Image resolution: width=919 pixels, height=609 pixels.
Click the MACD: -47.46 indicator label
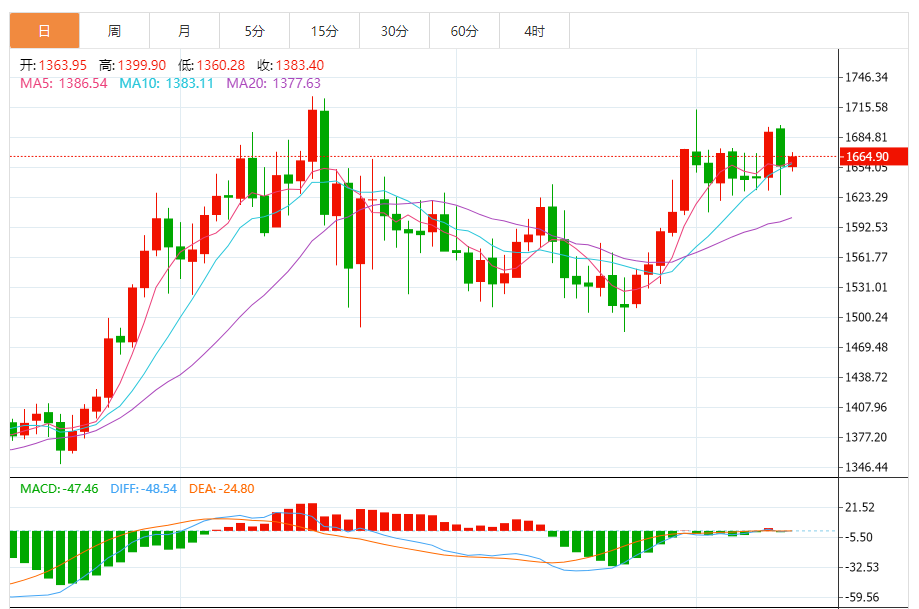(59, 488)
